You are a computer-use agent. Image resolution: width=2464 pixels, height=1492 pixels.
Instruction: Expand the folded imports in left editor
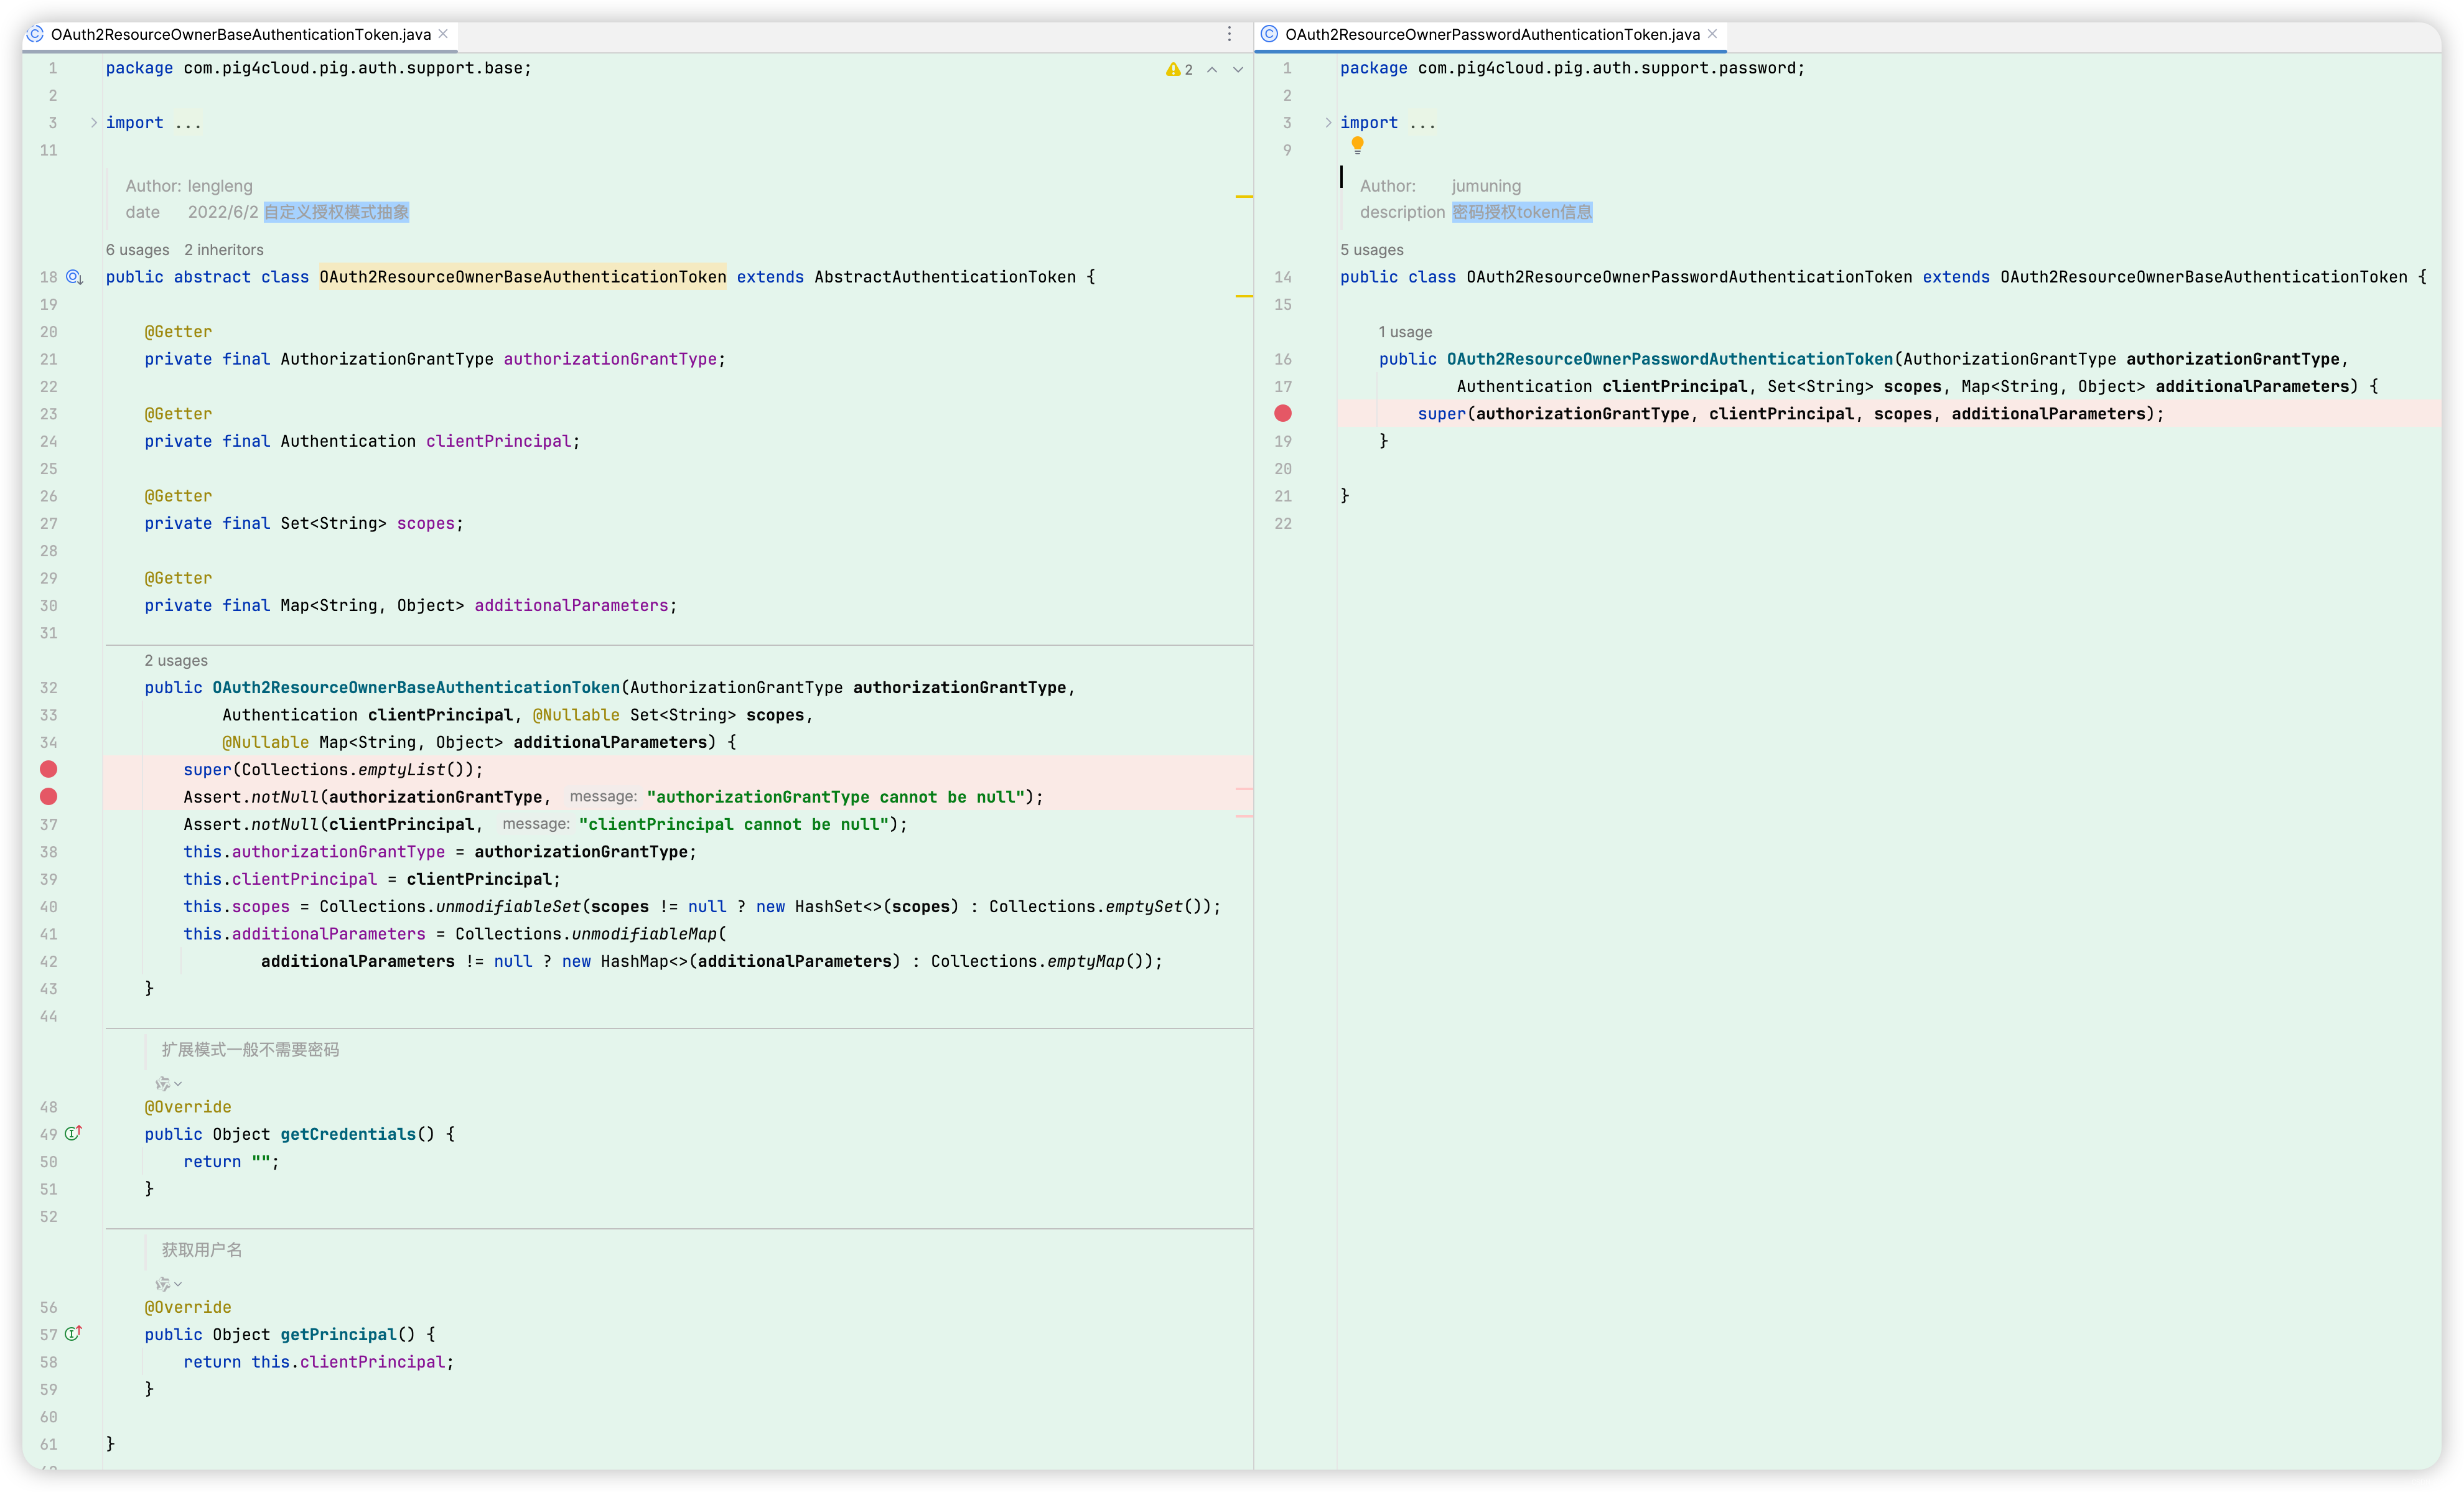tap(94, 122)
